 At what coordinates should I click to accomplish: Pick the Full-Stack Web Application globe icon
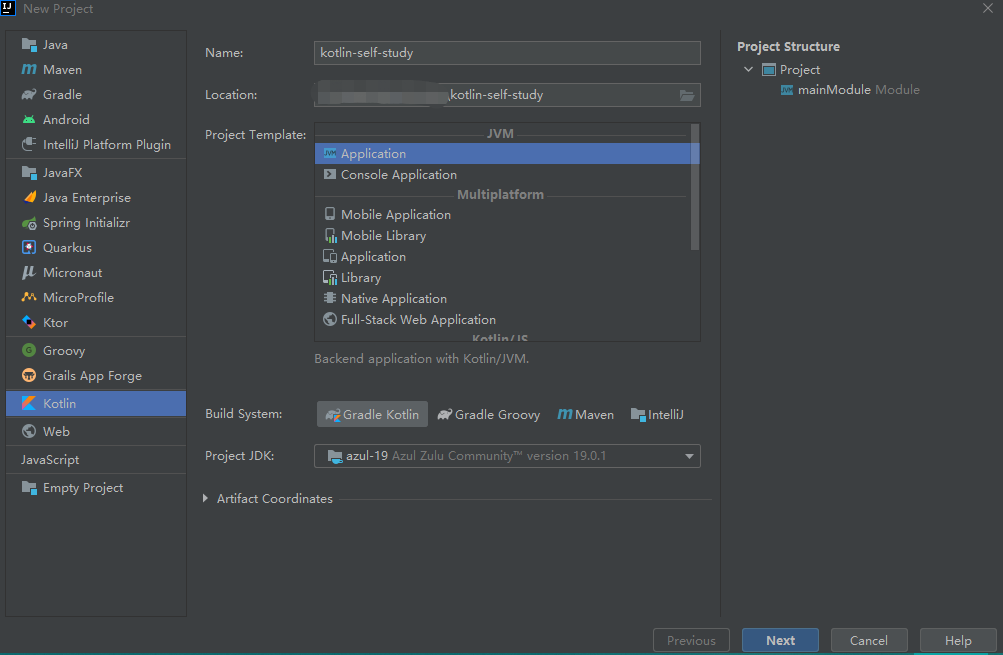click(330, 319)
